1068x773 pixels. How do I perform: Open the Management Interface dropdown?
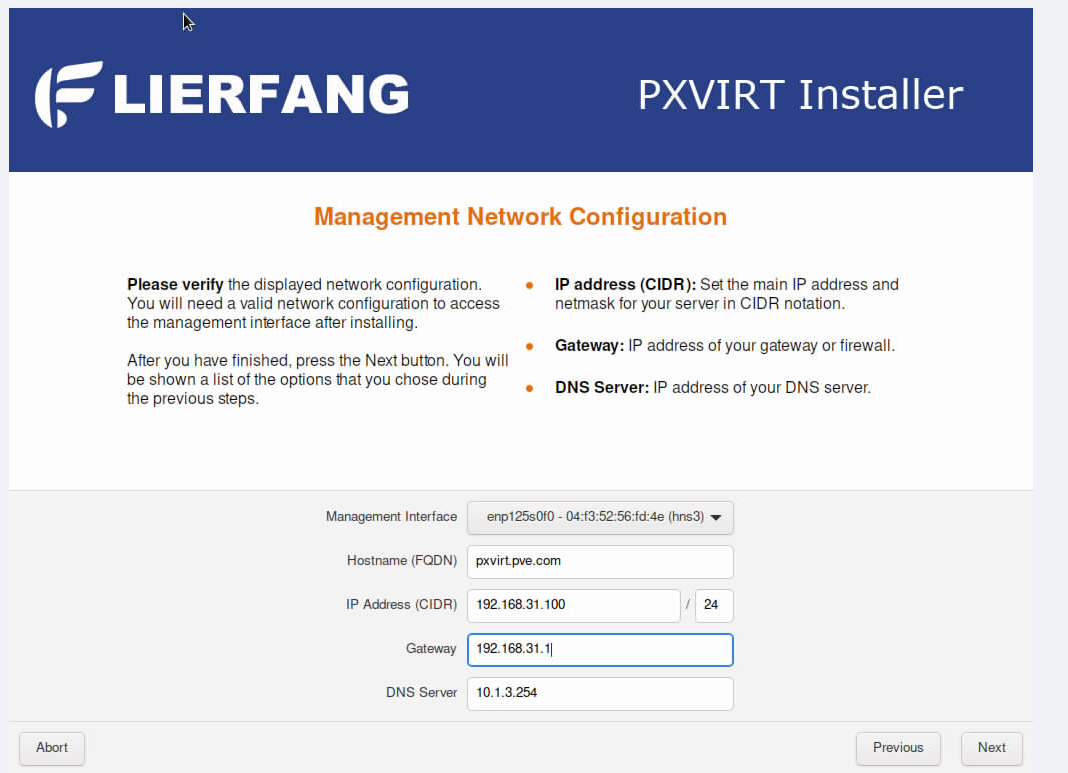pyautogui.click(x=600, y=517)
